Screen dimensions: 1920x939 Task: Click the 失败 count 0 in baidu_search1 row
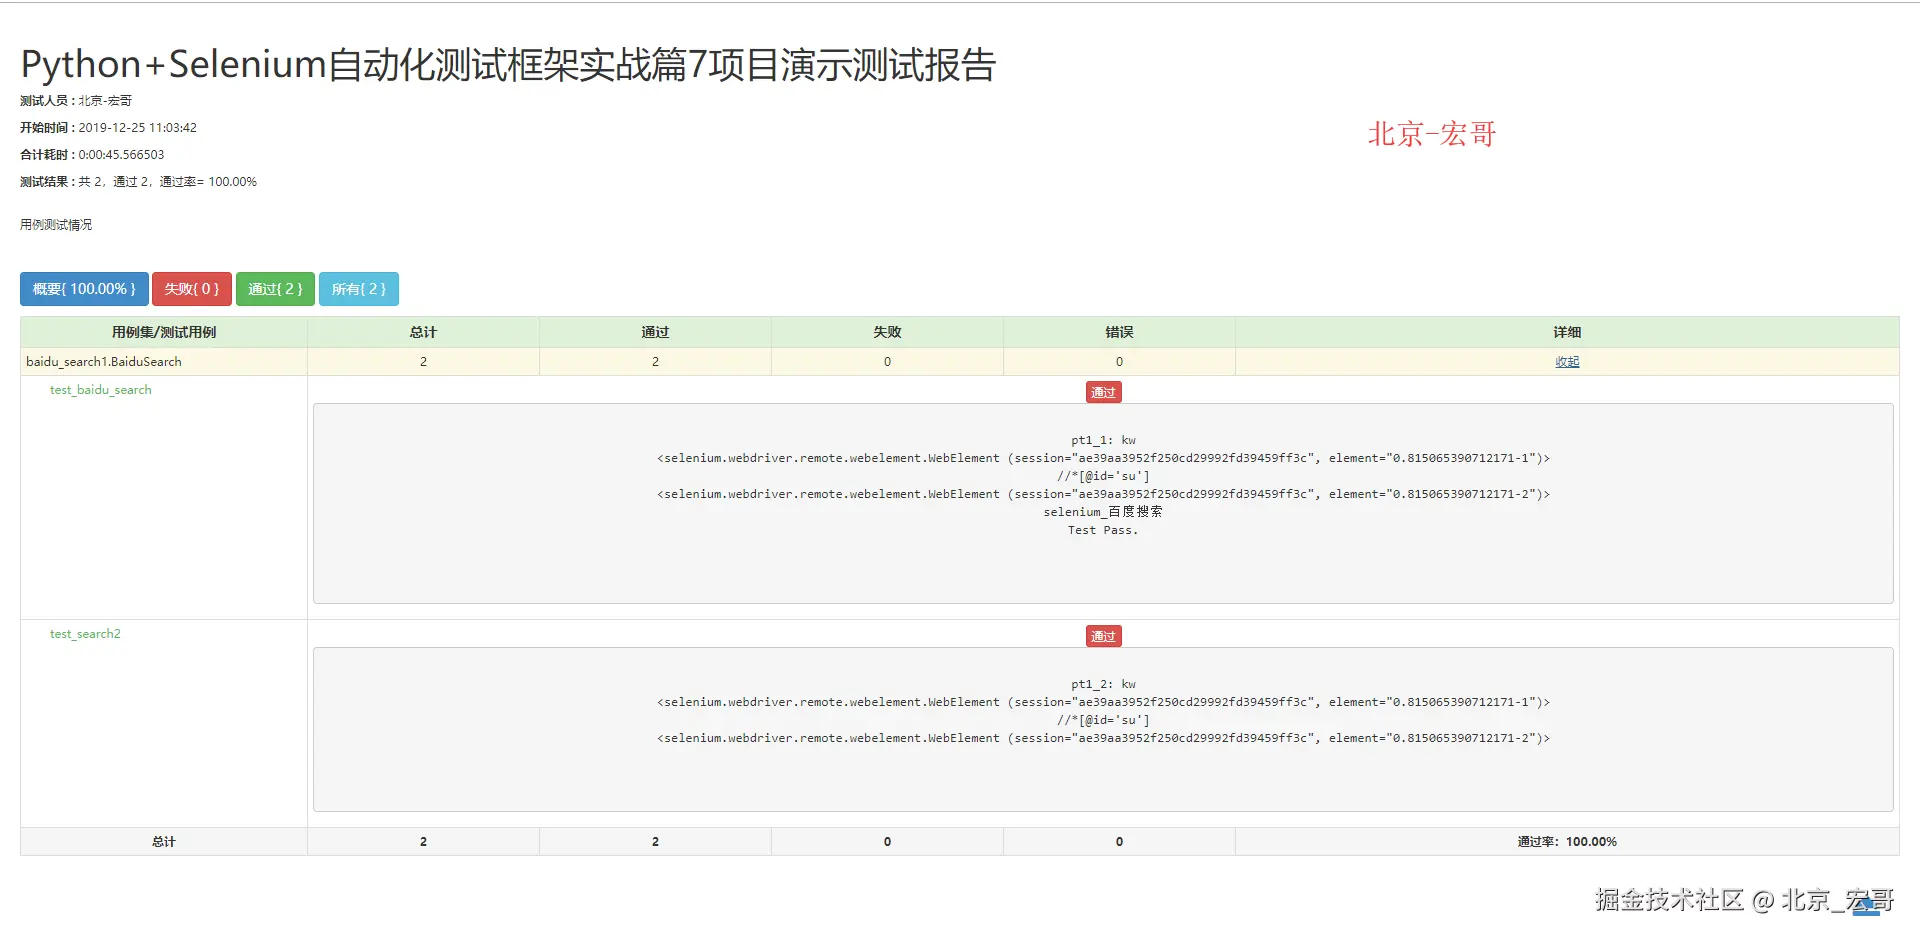(887, 362)
